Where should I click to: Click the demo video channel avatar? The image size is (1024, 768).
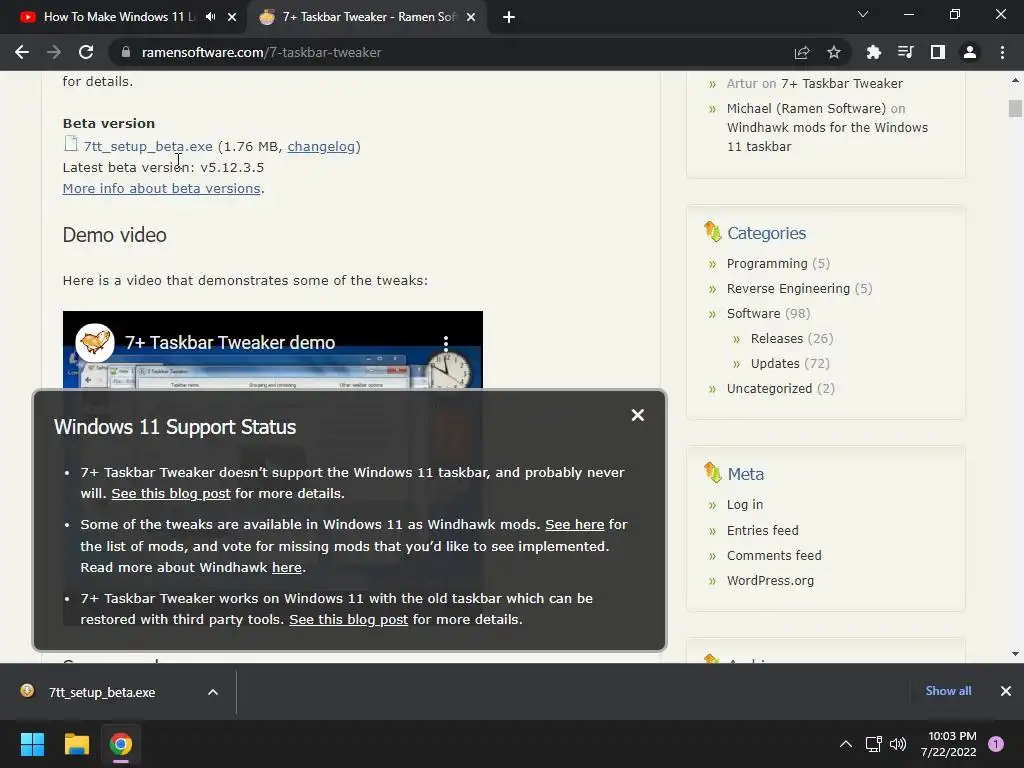click(x=95, y=342)
